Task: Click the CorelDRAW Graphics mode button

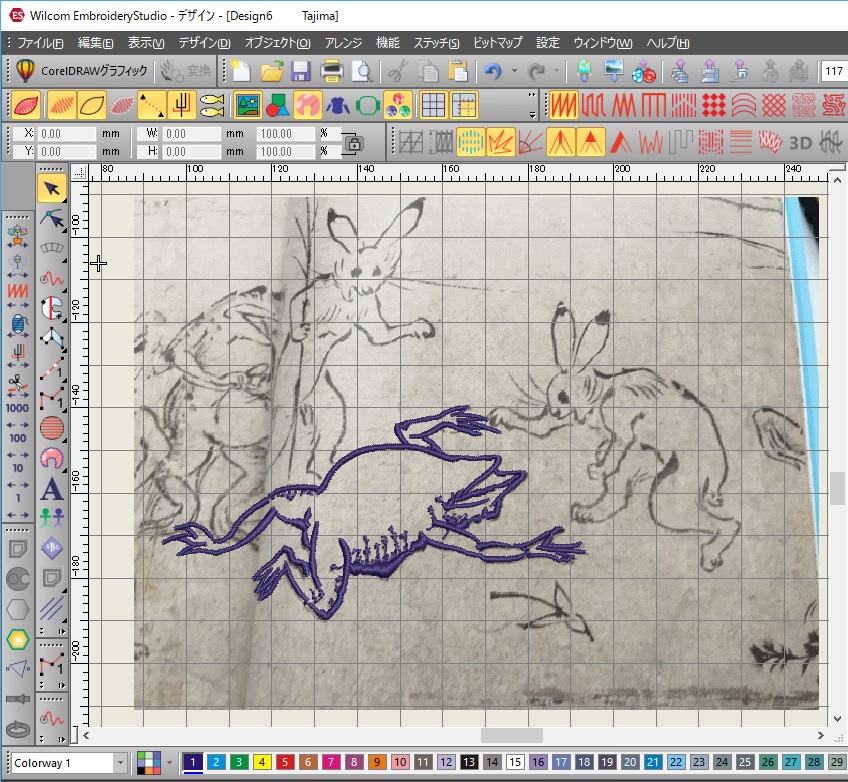Action: pos(81,71)
